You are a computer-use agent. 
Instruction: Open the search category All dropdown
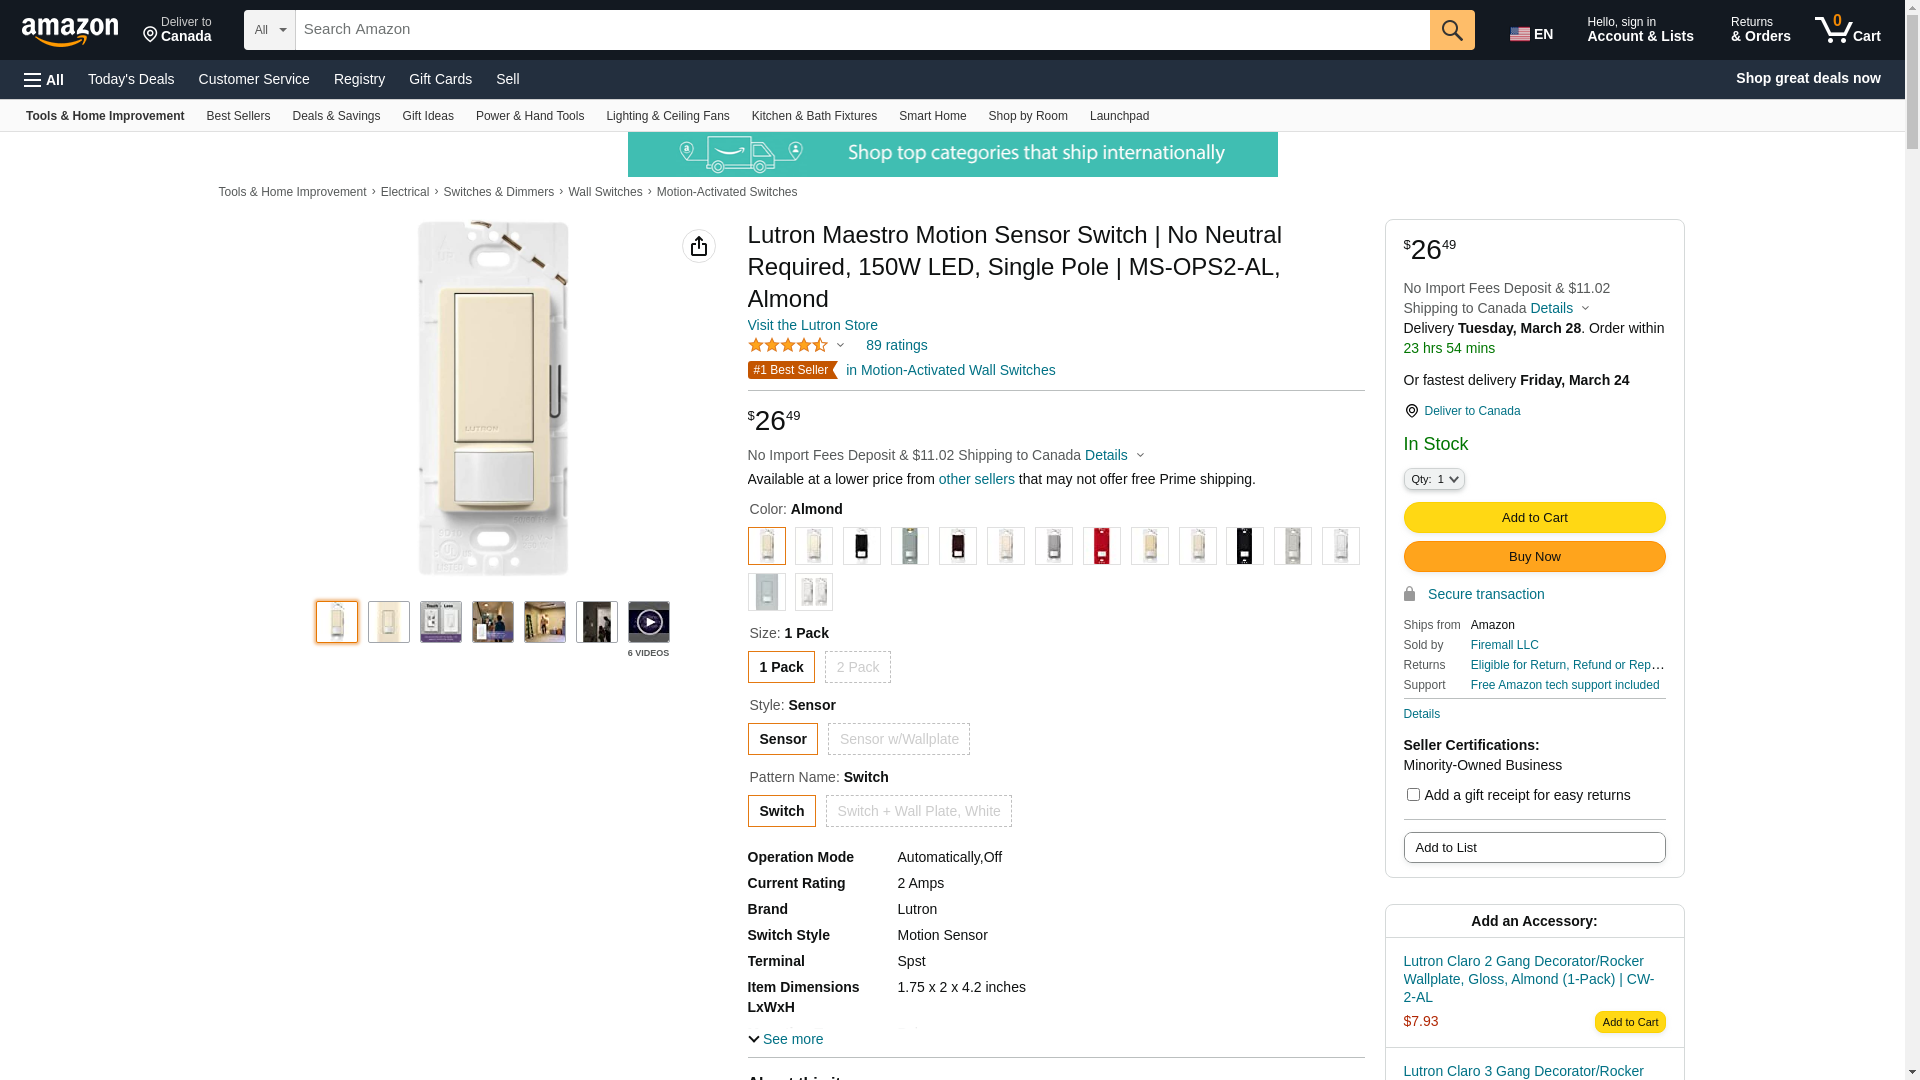click(269, 30)
